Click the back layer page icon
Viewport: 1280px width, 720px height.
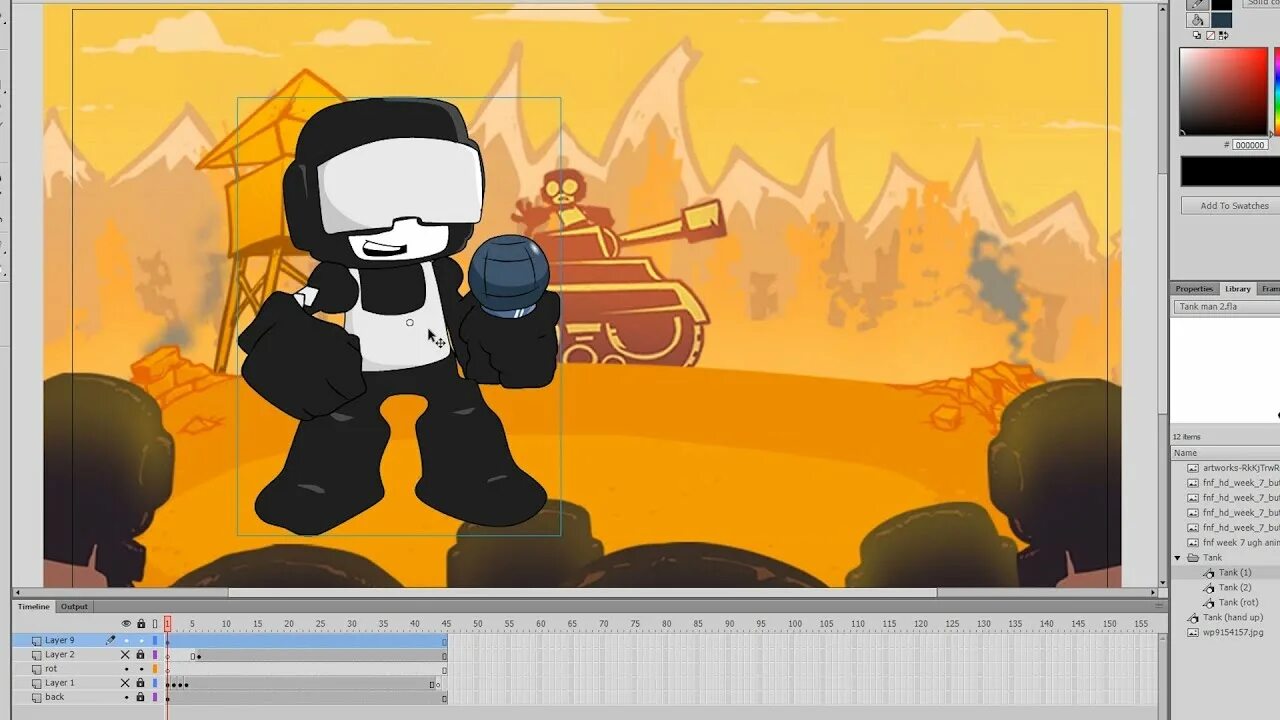point(37,697)
